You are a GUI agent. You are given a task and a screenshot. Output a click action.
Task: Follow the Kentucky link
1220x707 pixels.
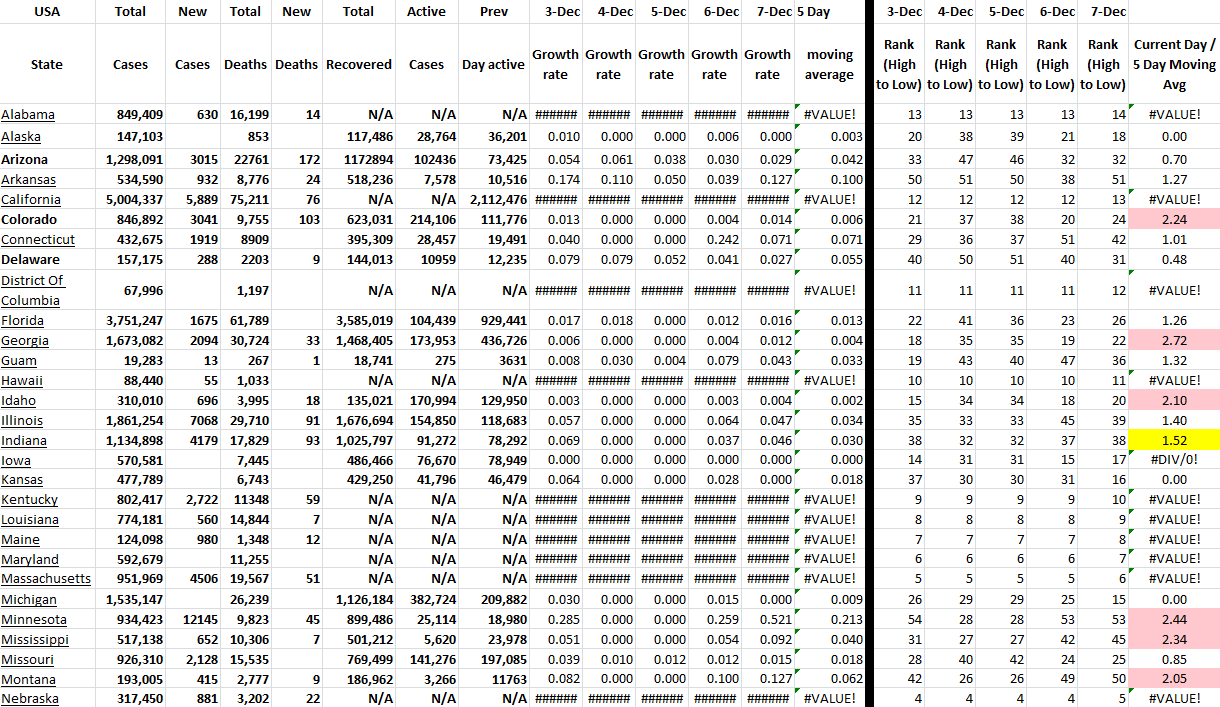tap(29, 499)
